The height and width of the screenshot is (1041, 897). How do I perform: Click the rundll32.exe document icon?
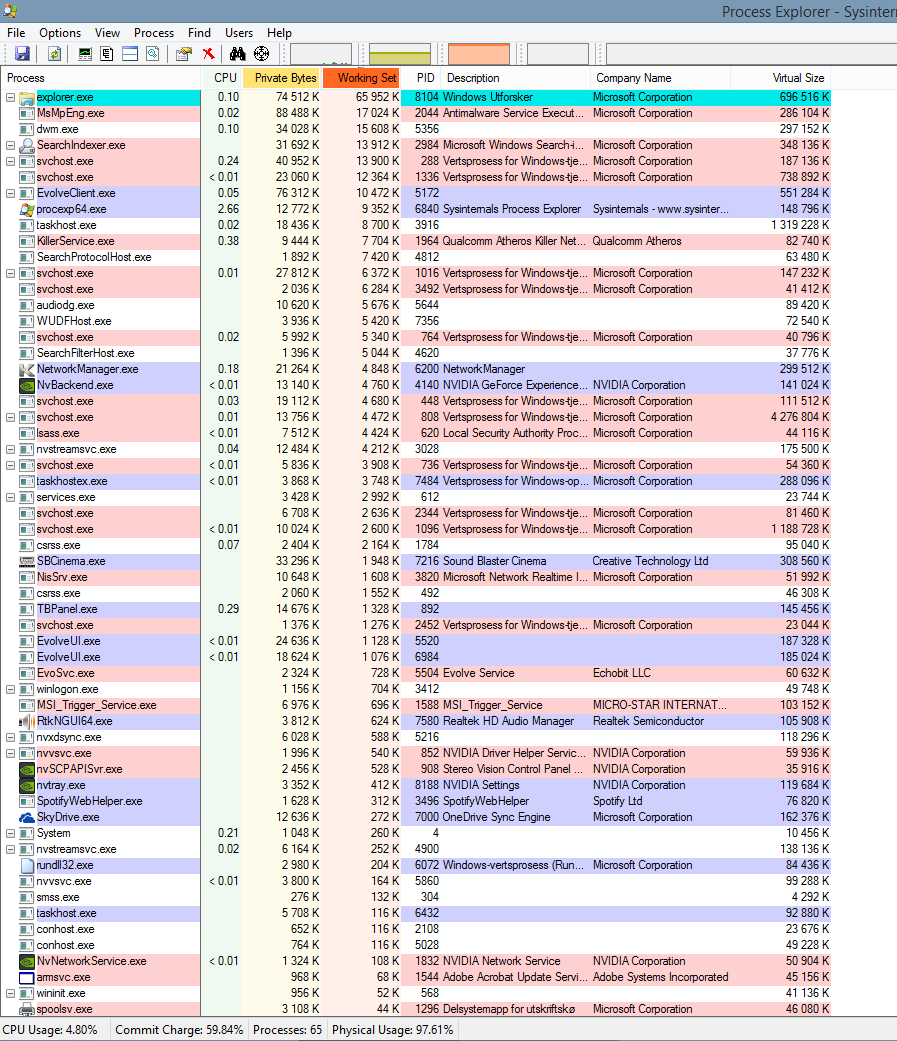(27, 865)
